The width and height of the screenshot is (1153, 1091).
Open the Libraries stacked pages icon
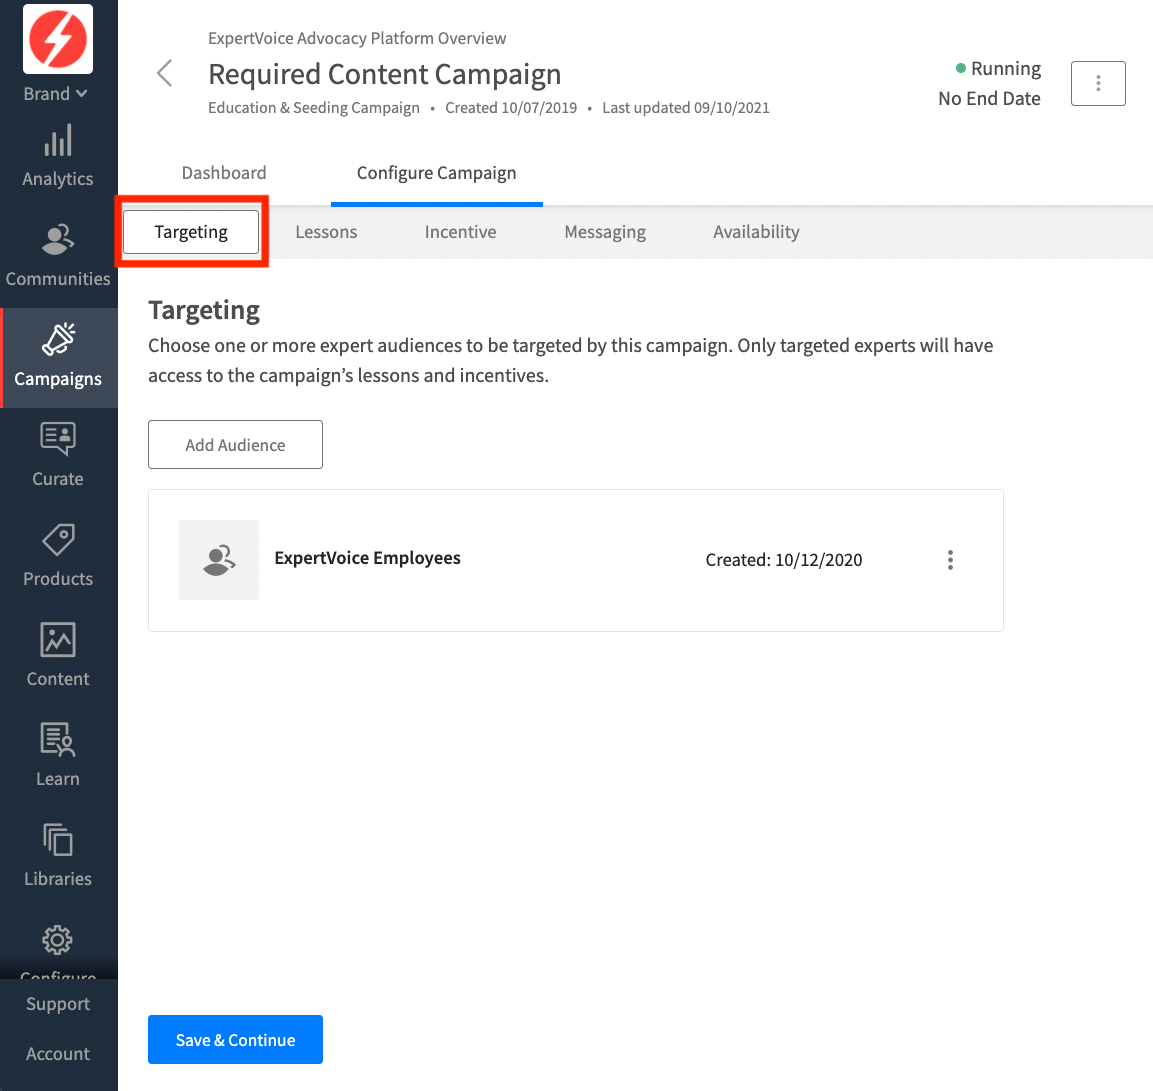click(58, 839)
